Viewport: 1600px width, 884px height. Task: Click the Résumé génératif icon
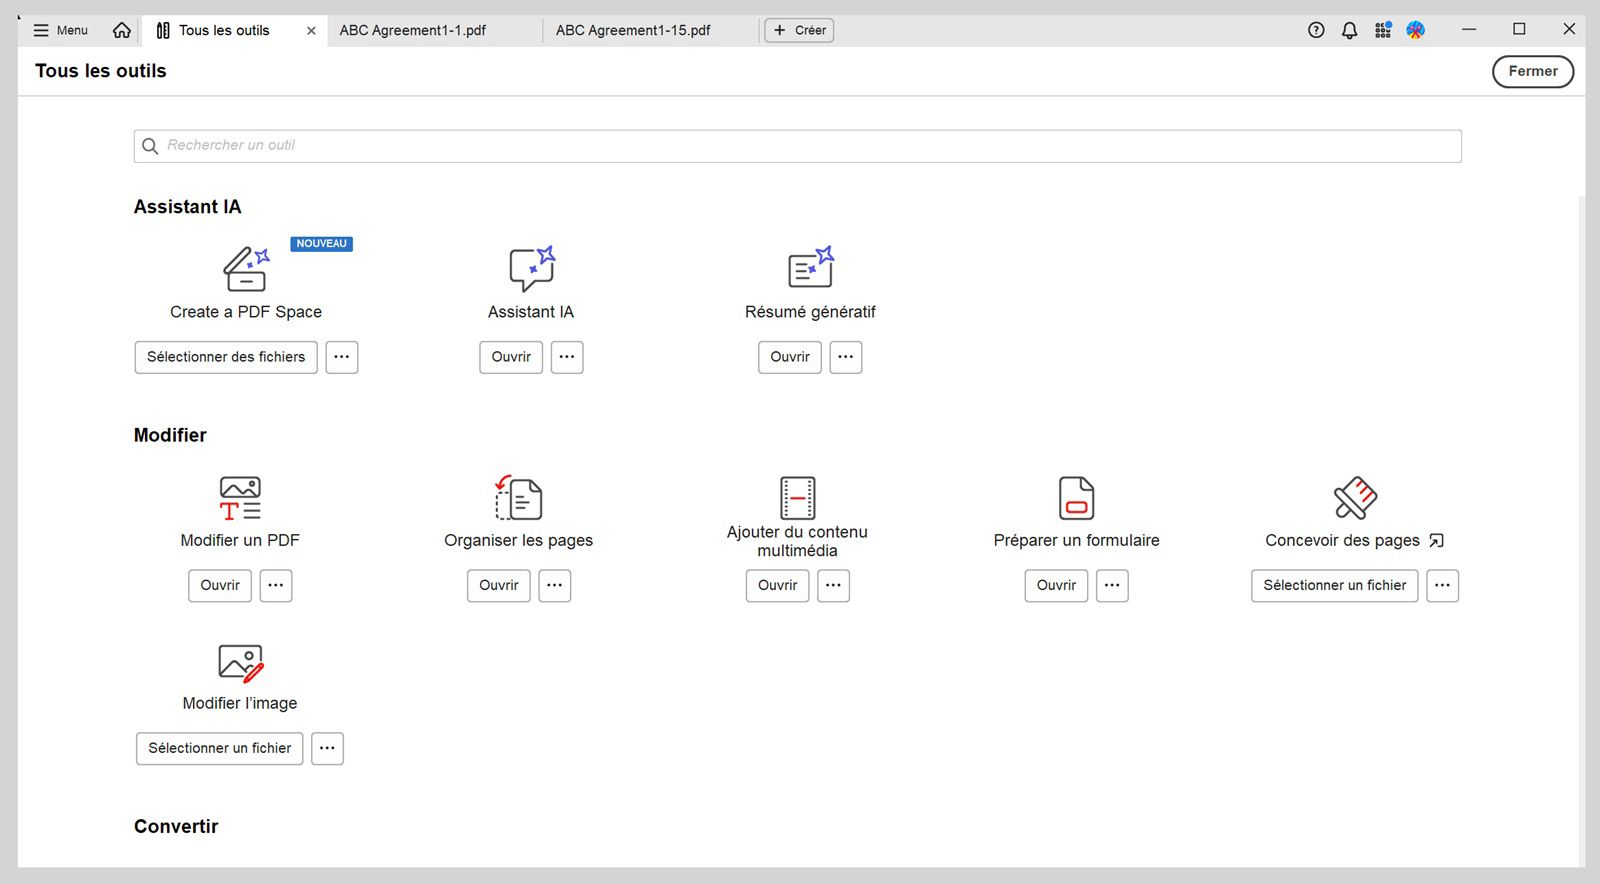(x=810, y=268)
